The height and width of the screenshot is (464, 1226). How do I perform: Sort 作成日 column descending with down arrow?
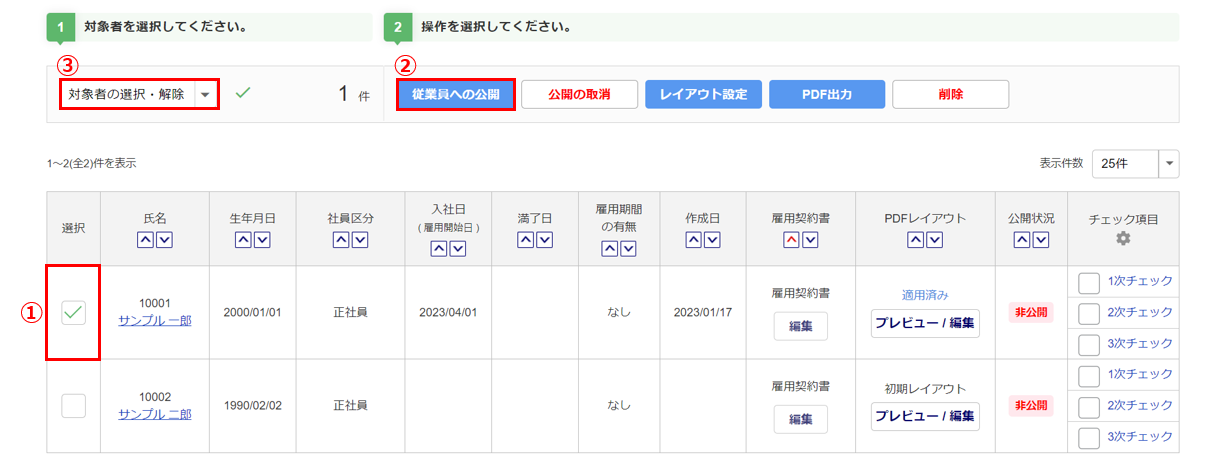pyautogui.click(x=713, y=239)
